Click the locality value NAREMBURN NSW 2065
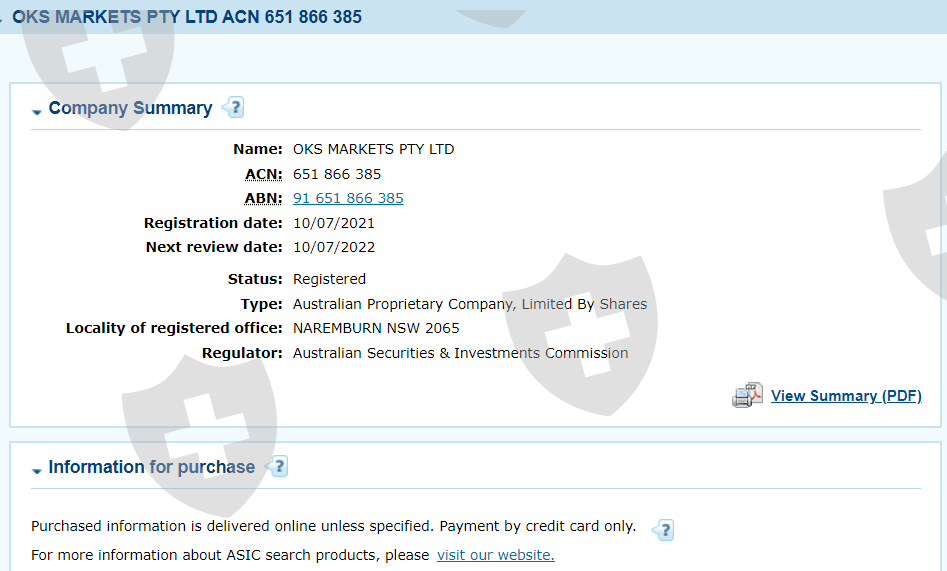Screen dimensions: 947x571 coord(376,328)
